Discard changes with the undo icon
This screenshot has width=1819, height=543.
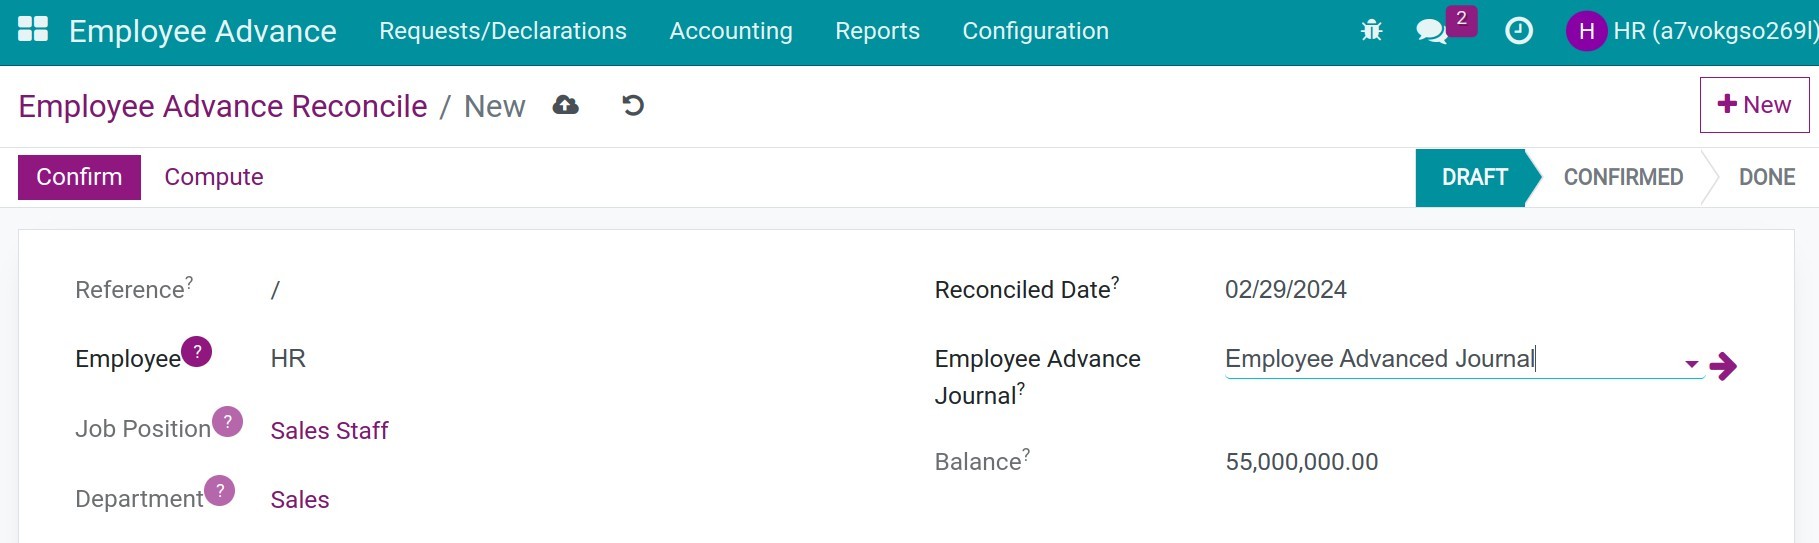point(633,105)
